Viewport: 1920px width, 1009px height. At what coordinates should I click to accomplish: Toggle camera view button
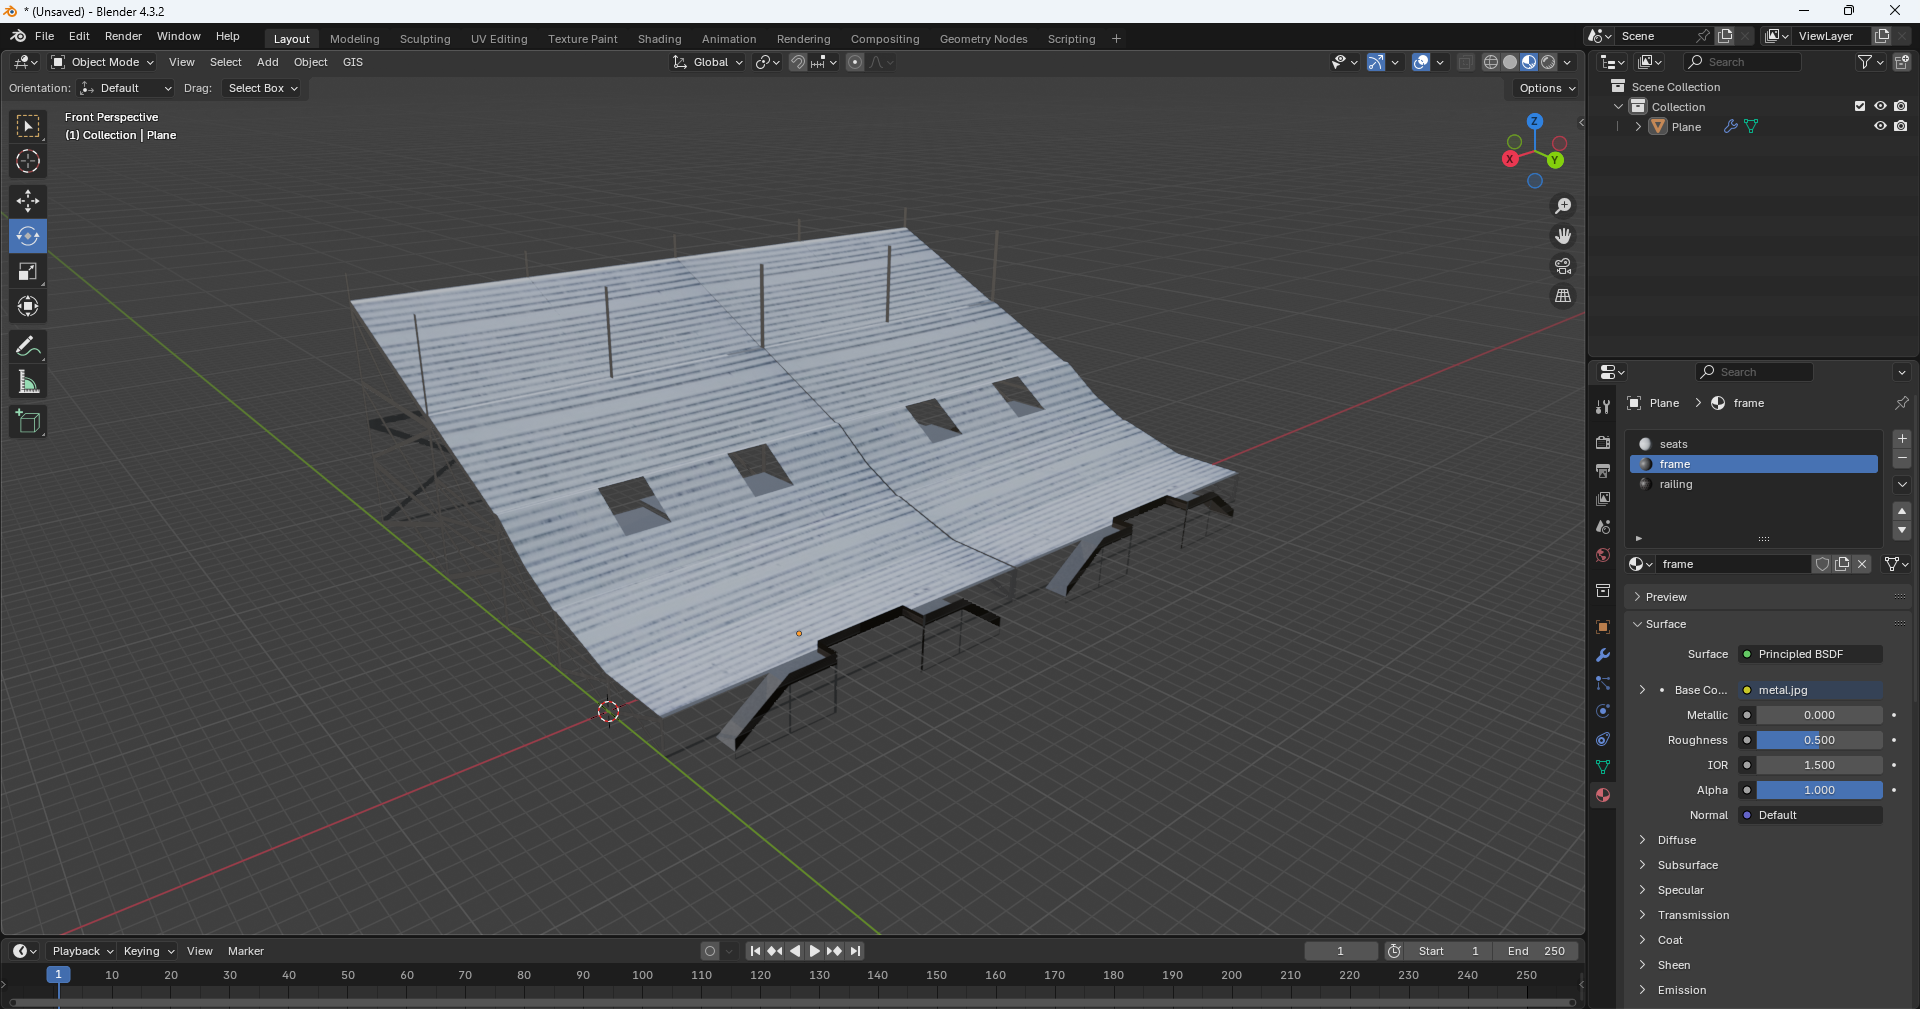pyautogui.click(x=1562, y=266)
